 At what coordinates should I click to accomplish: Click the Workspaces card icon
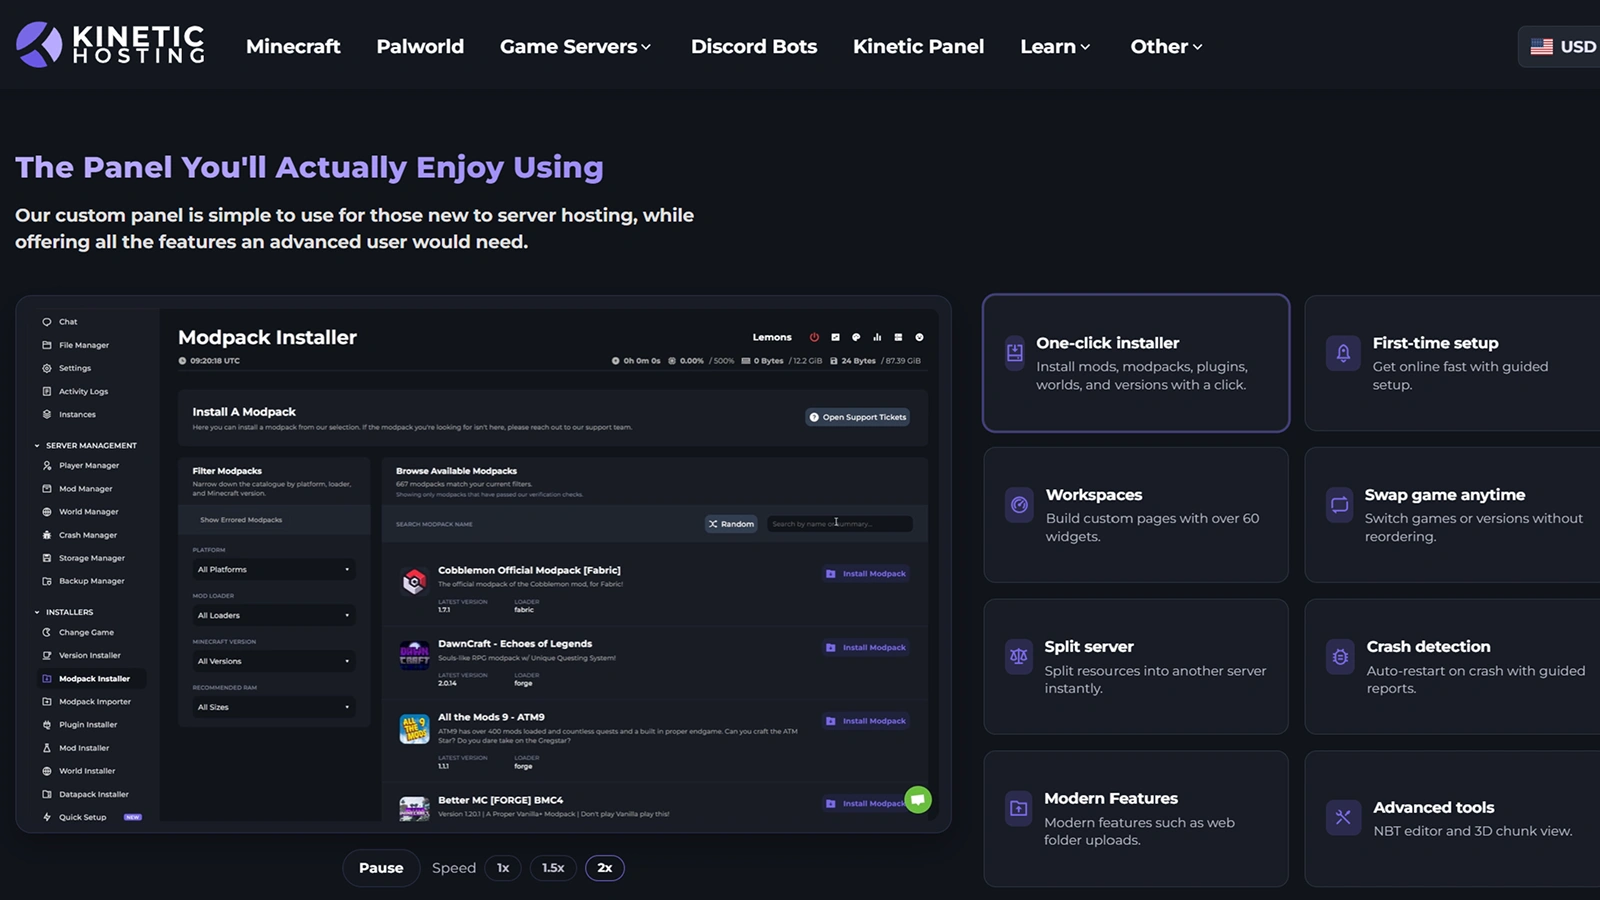click(1019, 505)
